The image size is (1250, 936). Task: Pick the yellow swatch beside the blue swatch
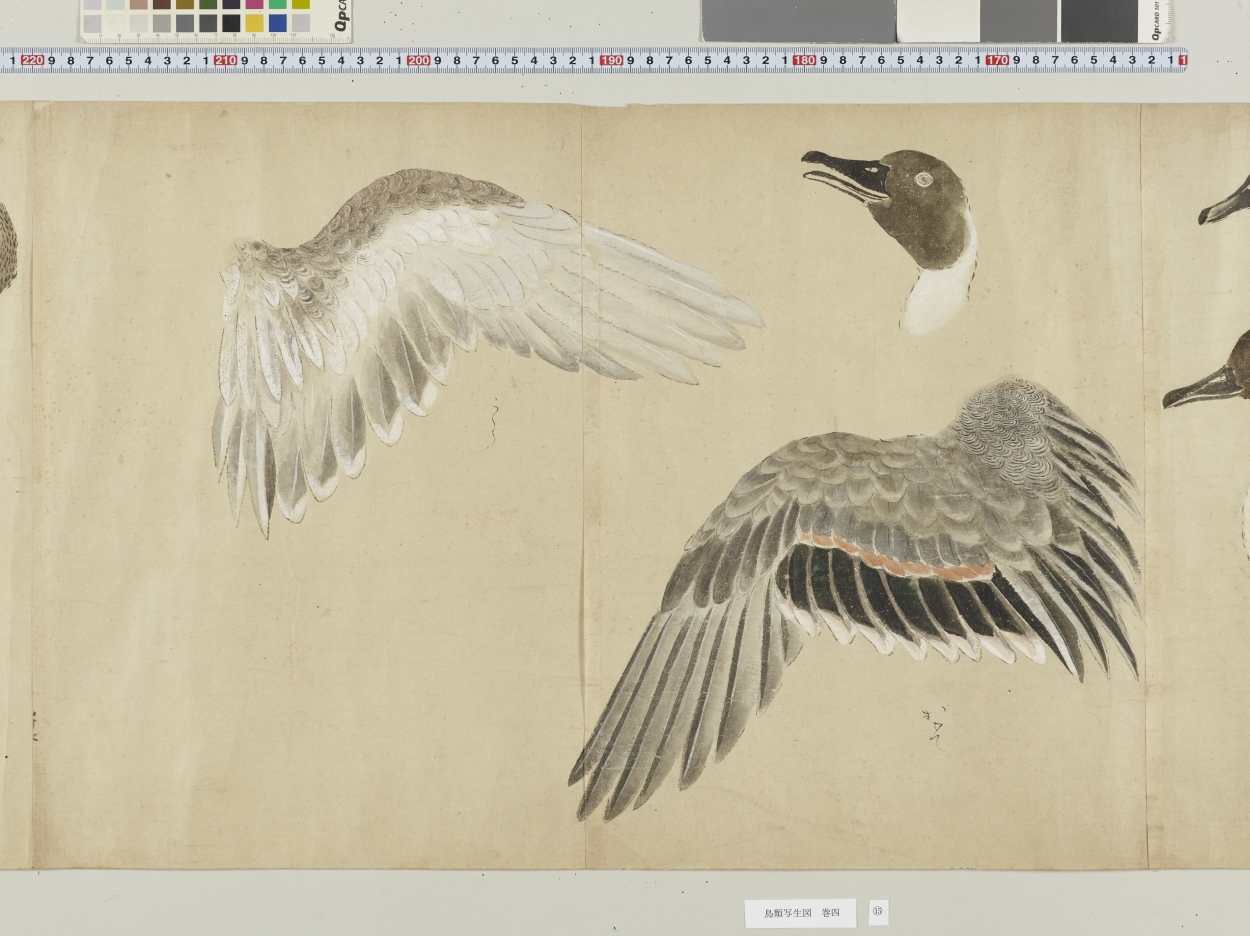click(x=254, y=22)
